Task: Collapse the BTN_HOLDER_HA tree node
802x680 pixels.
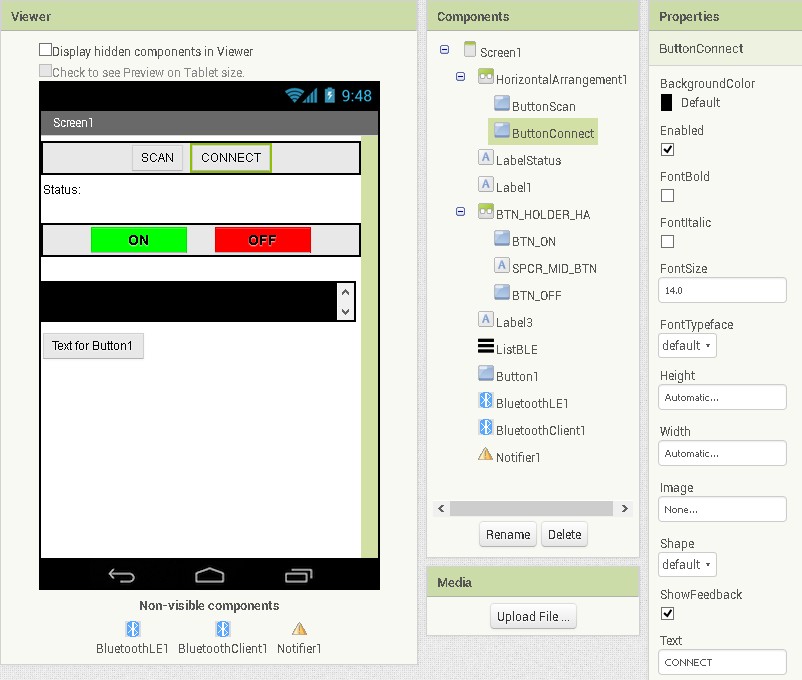Action: pyautogui.click(x=461, y=212)
